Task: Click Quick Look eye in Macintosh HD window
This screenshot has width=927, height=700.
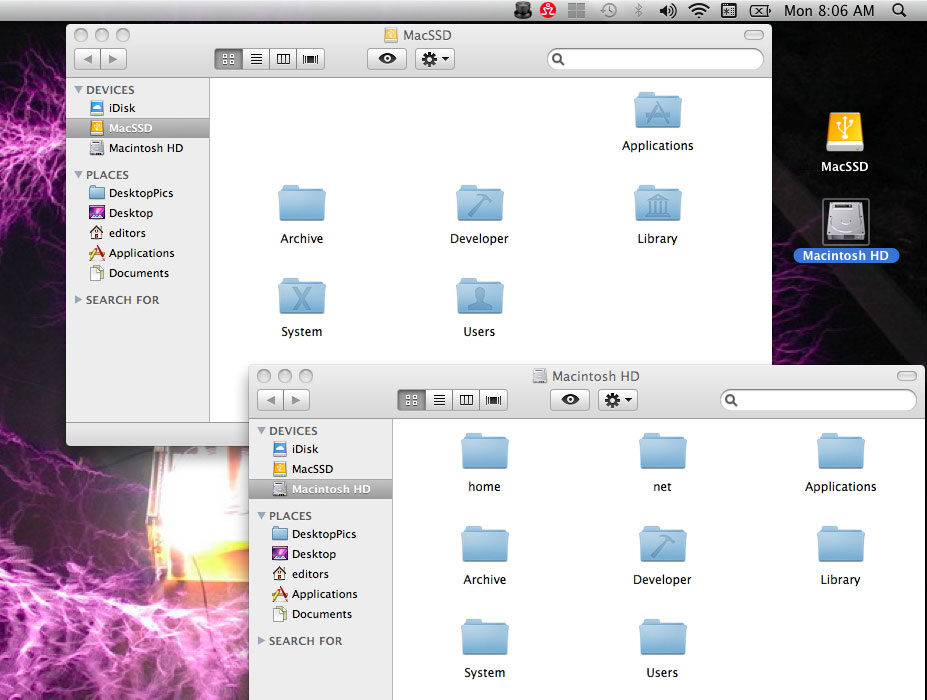Action: click(x=570, y=400)
